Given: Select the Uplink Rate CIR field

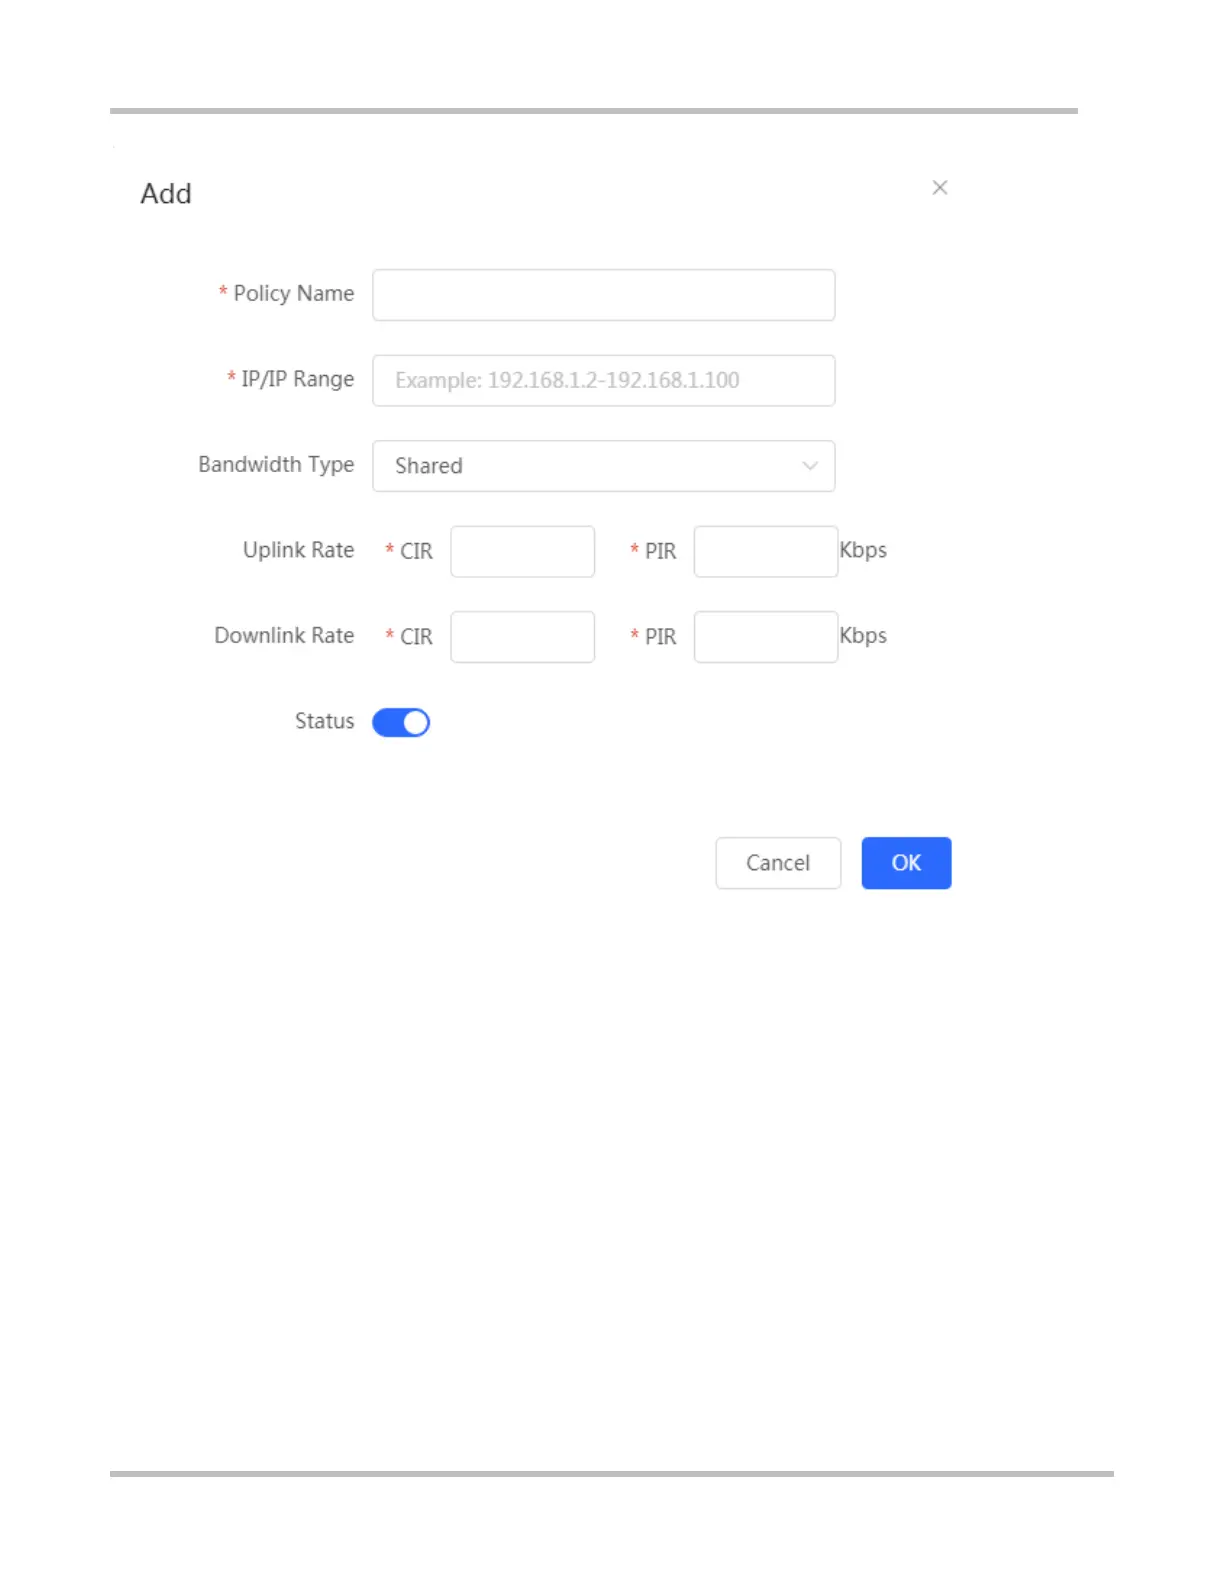Looking at the screenshot, I should pyautogui.click(x=522, y=552).
